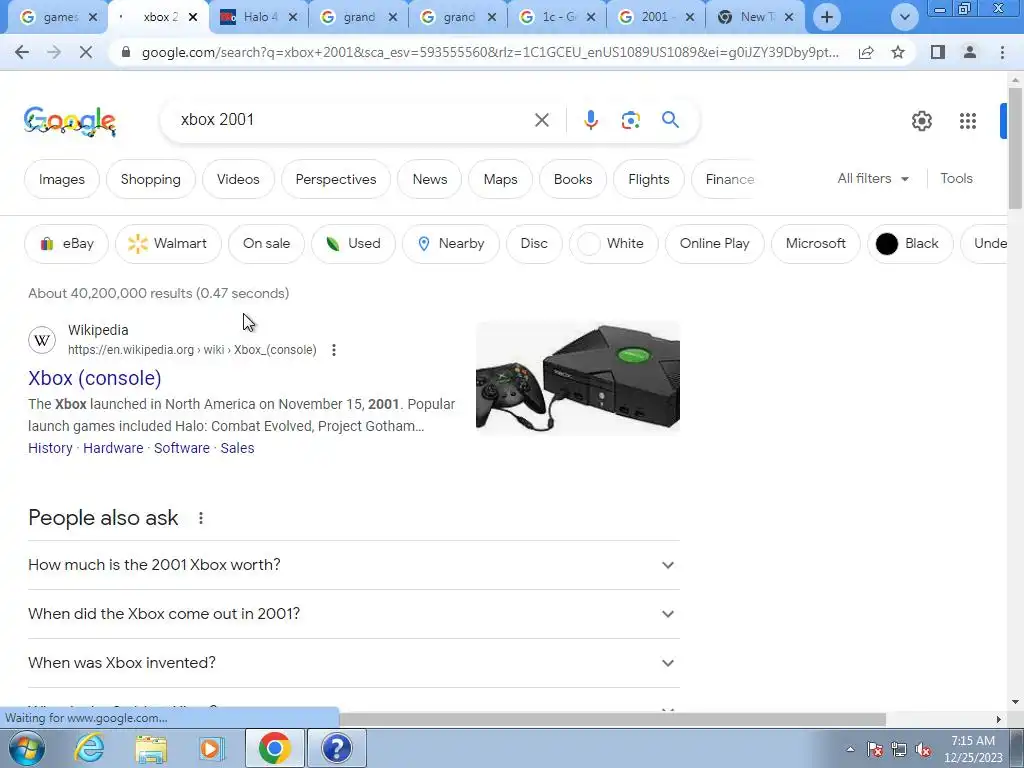Viewport: 1024px width, 768px height.
Task: Select the Books search filter
Action: coord(573,179)
